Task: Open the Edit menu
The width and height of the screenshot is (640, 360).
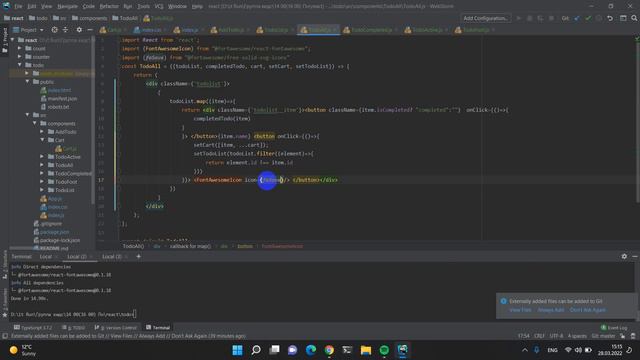Action: (32, 7)
